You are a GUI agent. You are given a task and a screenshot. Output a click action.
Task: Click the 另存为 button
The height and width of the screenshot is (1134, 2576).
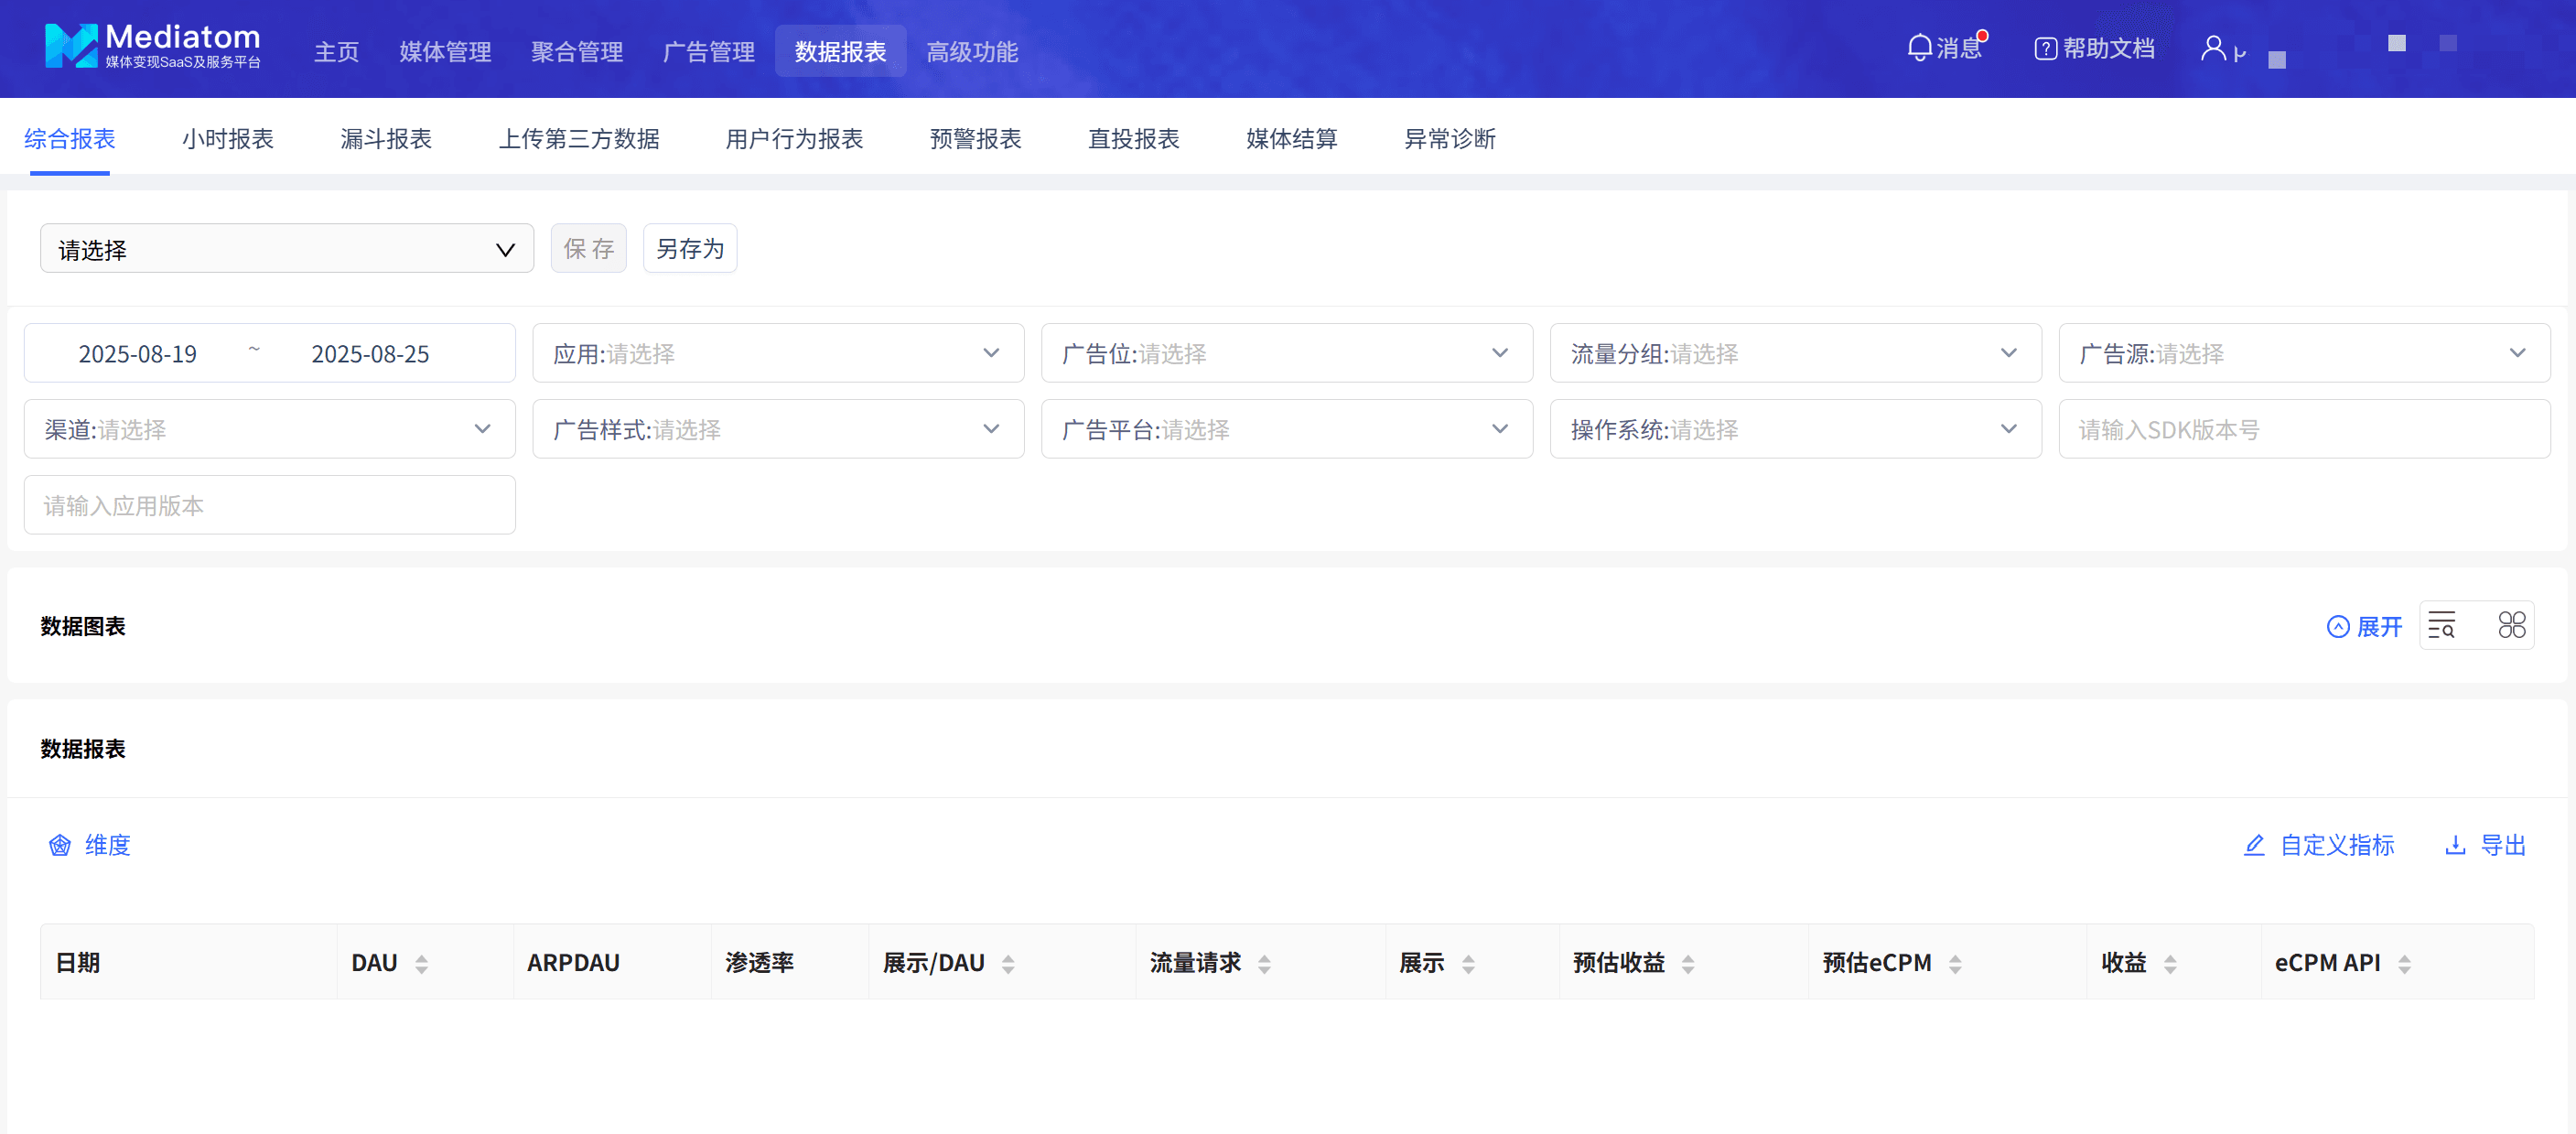click(x=689, y=248)
